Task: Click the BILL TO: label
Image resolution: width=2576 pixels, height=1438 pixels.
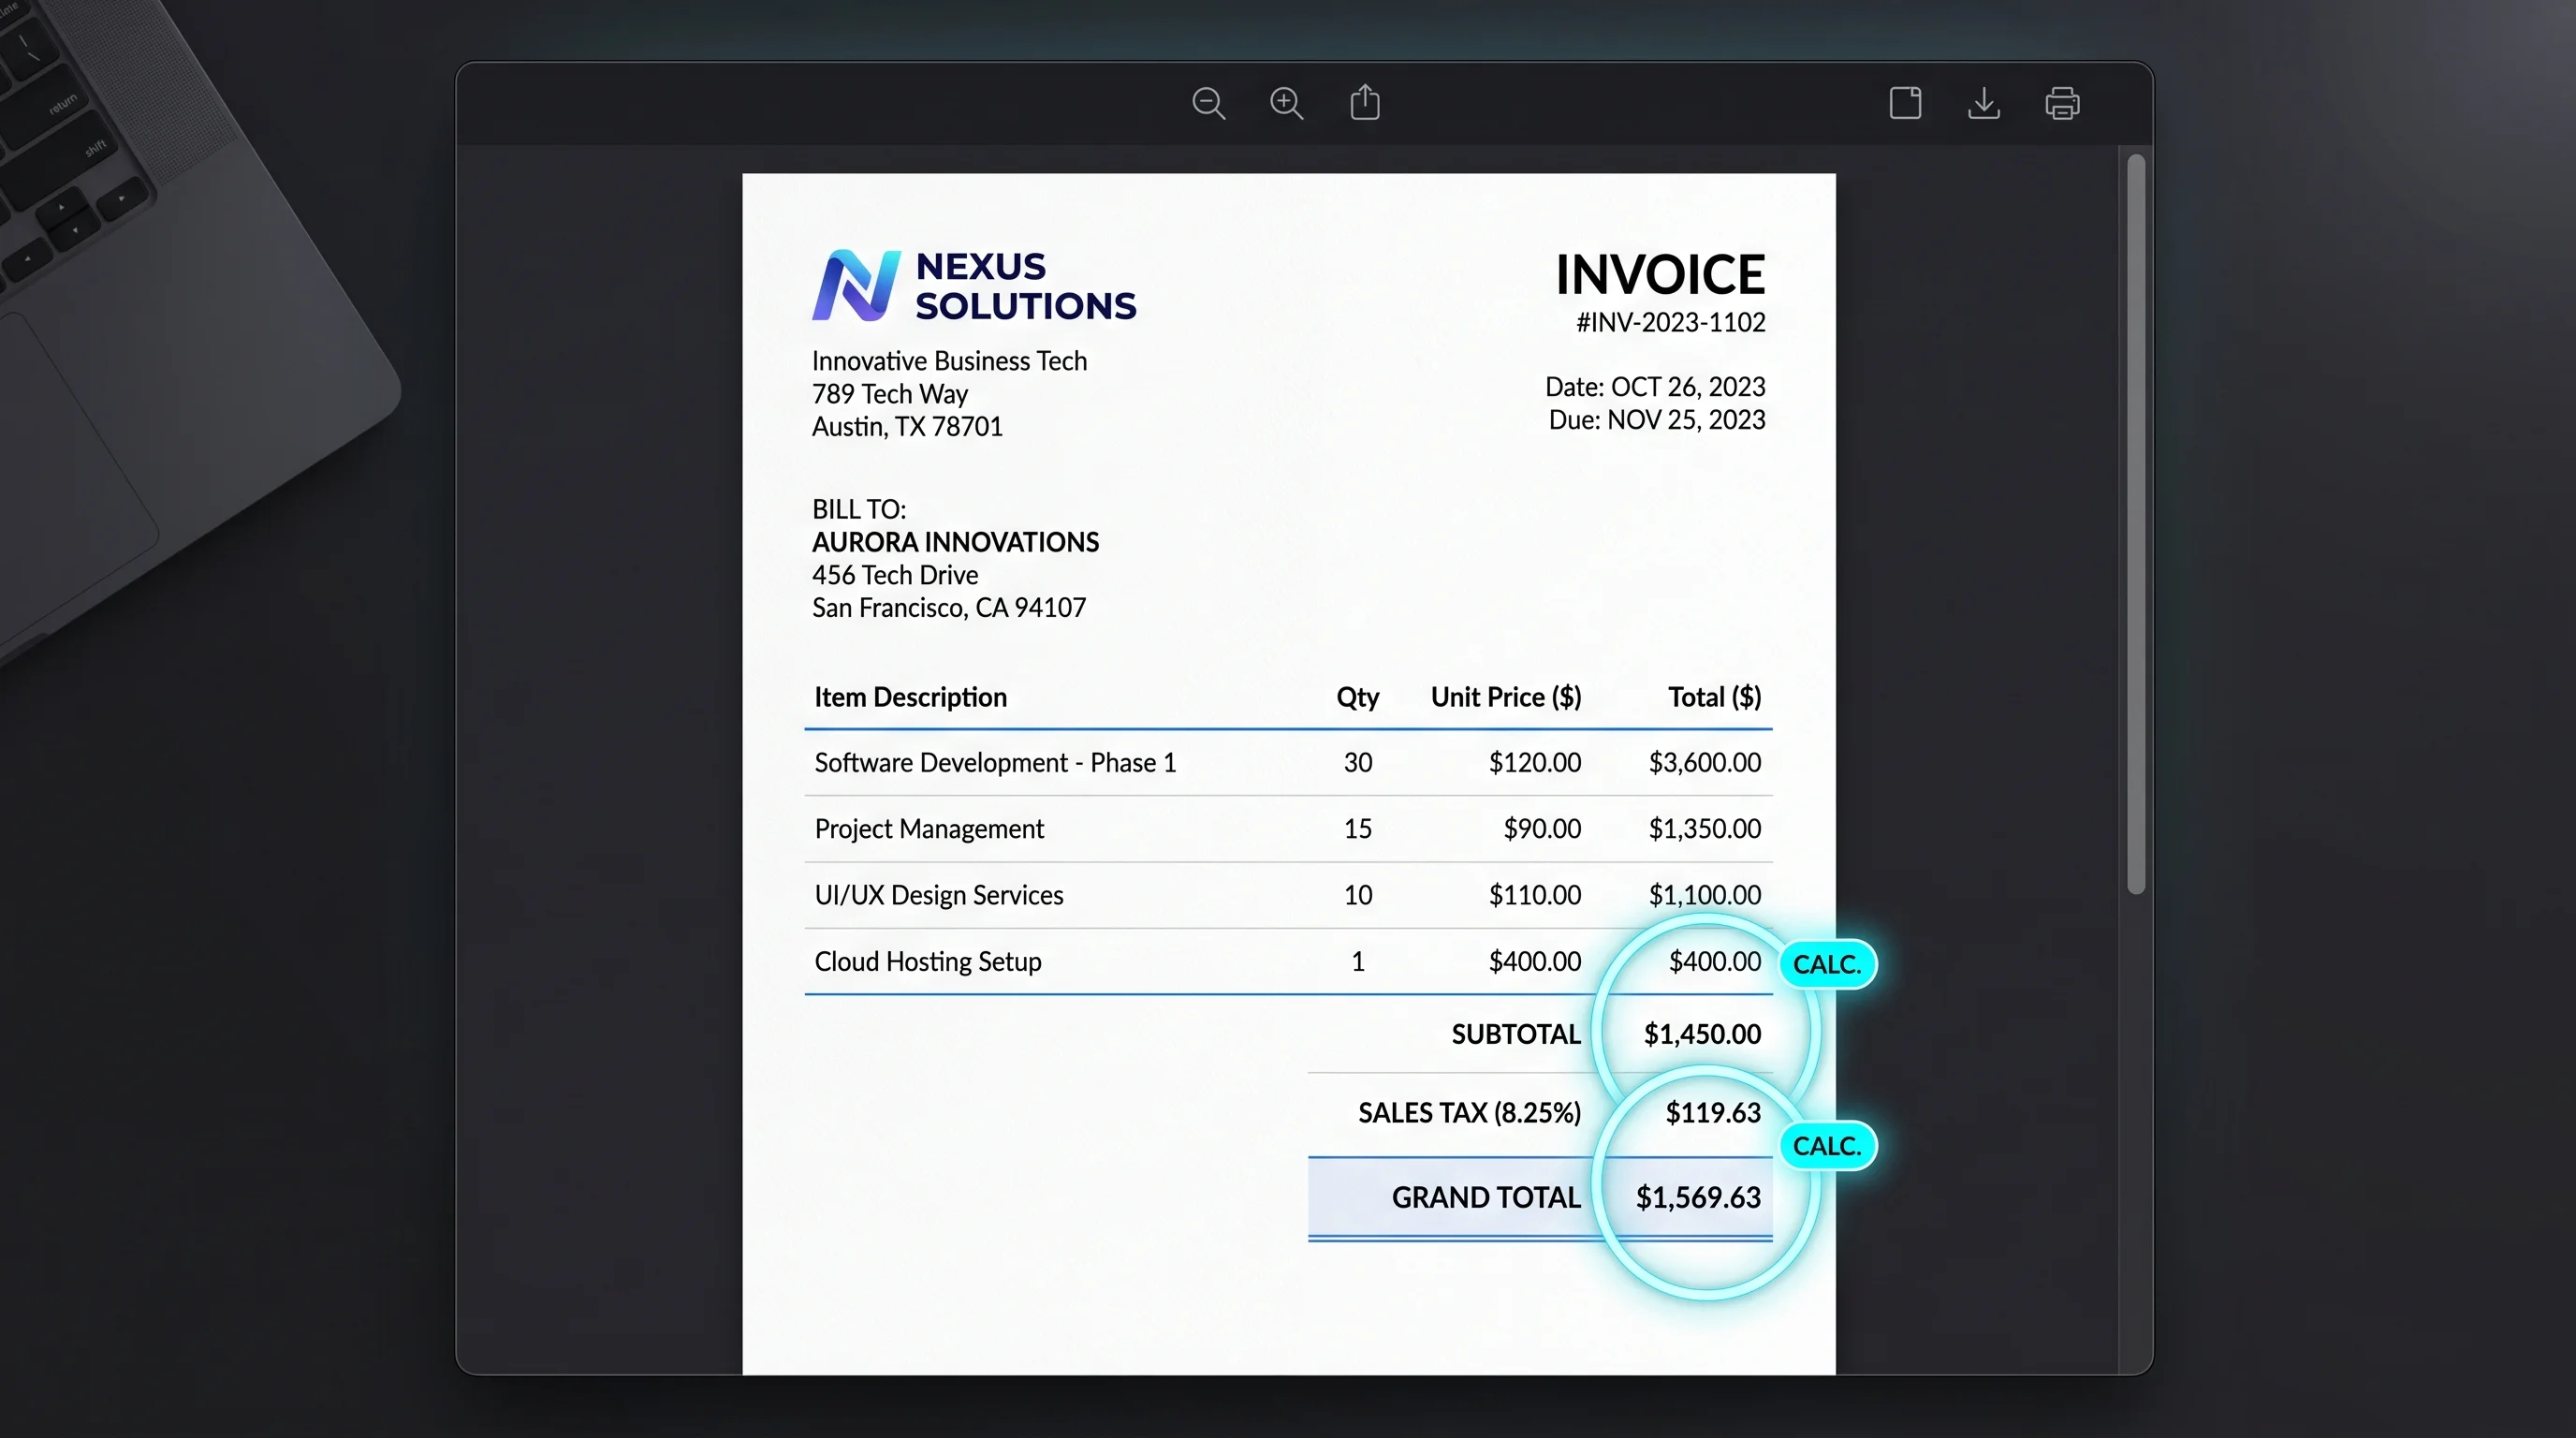Action: click(859, 510)
